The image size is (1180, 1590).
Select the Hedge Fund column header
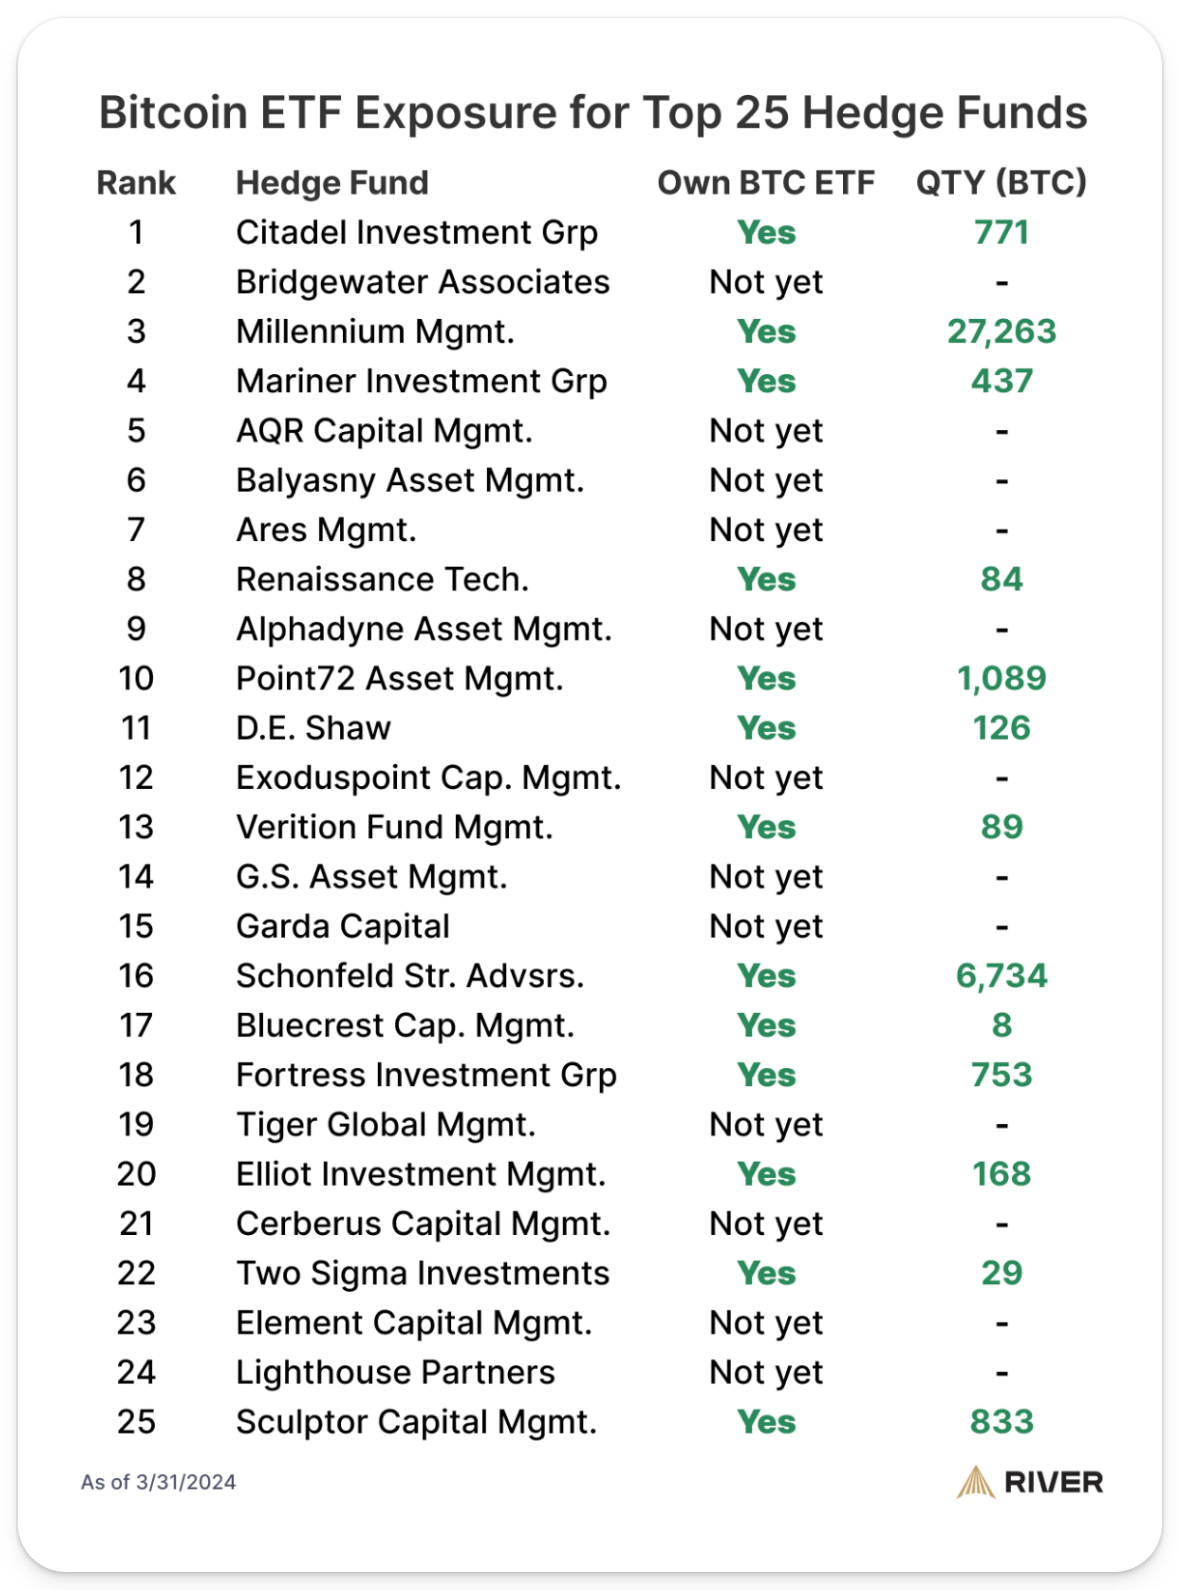[332, 183]
